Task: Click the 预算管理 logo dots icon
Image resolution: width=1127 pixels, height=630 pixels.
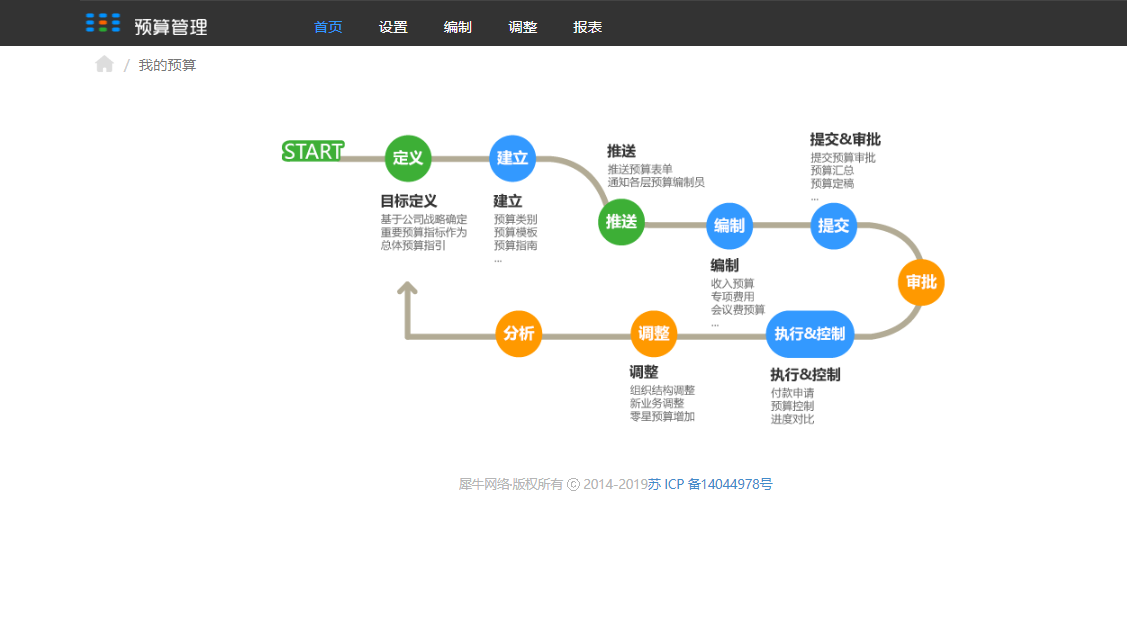Action: [103, 23]
